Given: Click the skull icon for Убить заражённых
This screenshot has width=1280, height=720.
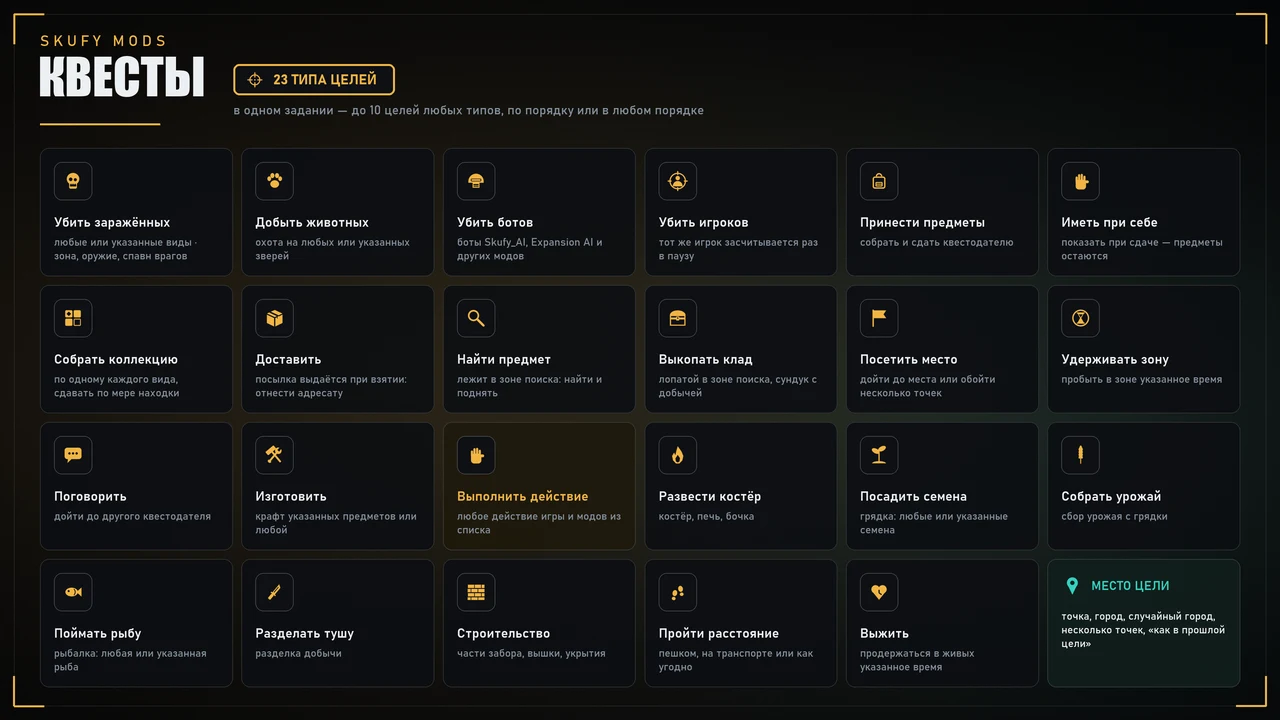Looking at the screenshot, I should click(x=73, y=181).
